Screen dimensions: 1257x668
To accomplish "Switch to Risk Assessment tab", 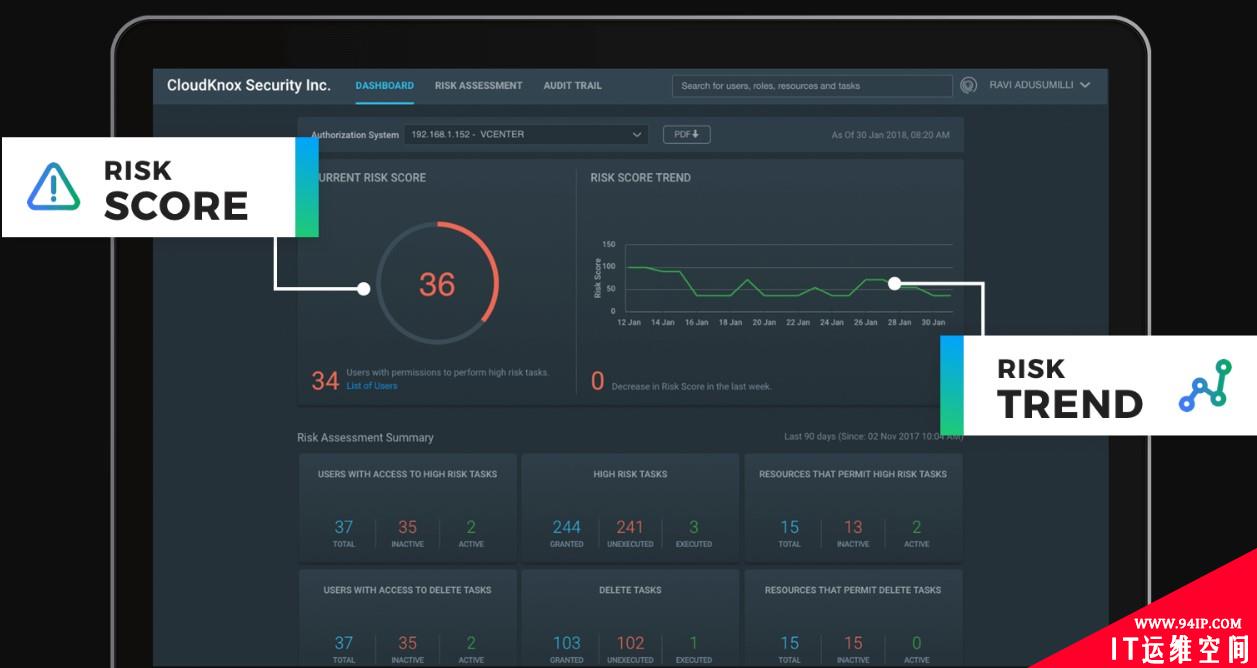I will point(478,86).
